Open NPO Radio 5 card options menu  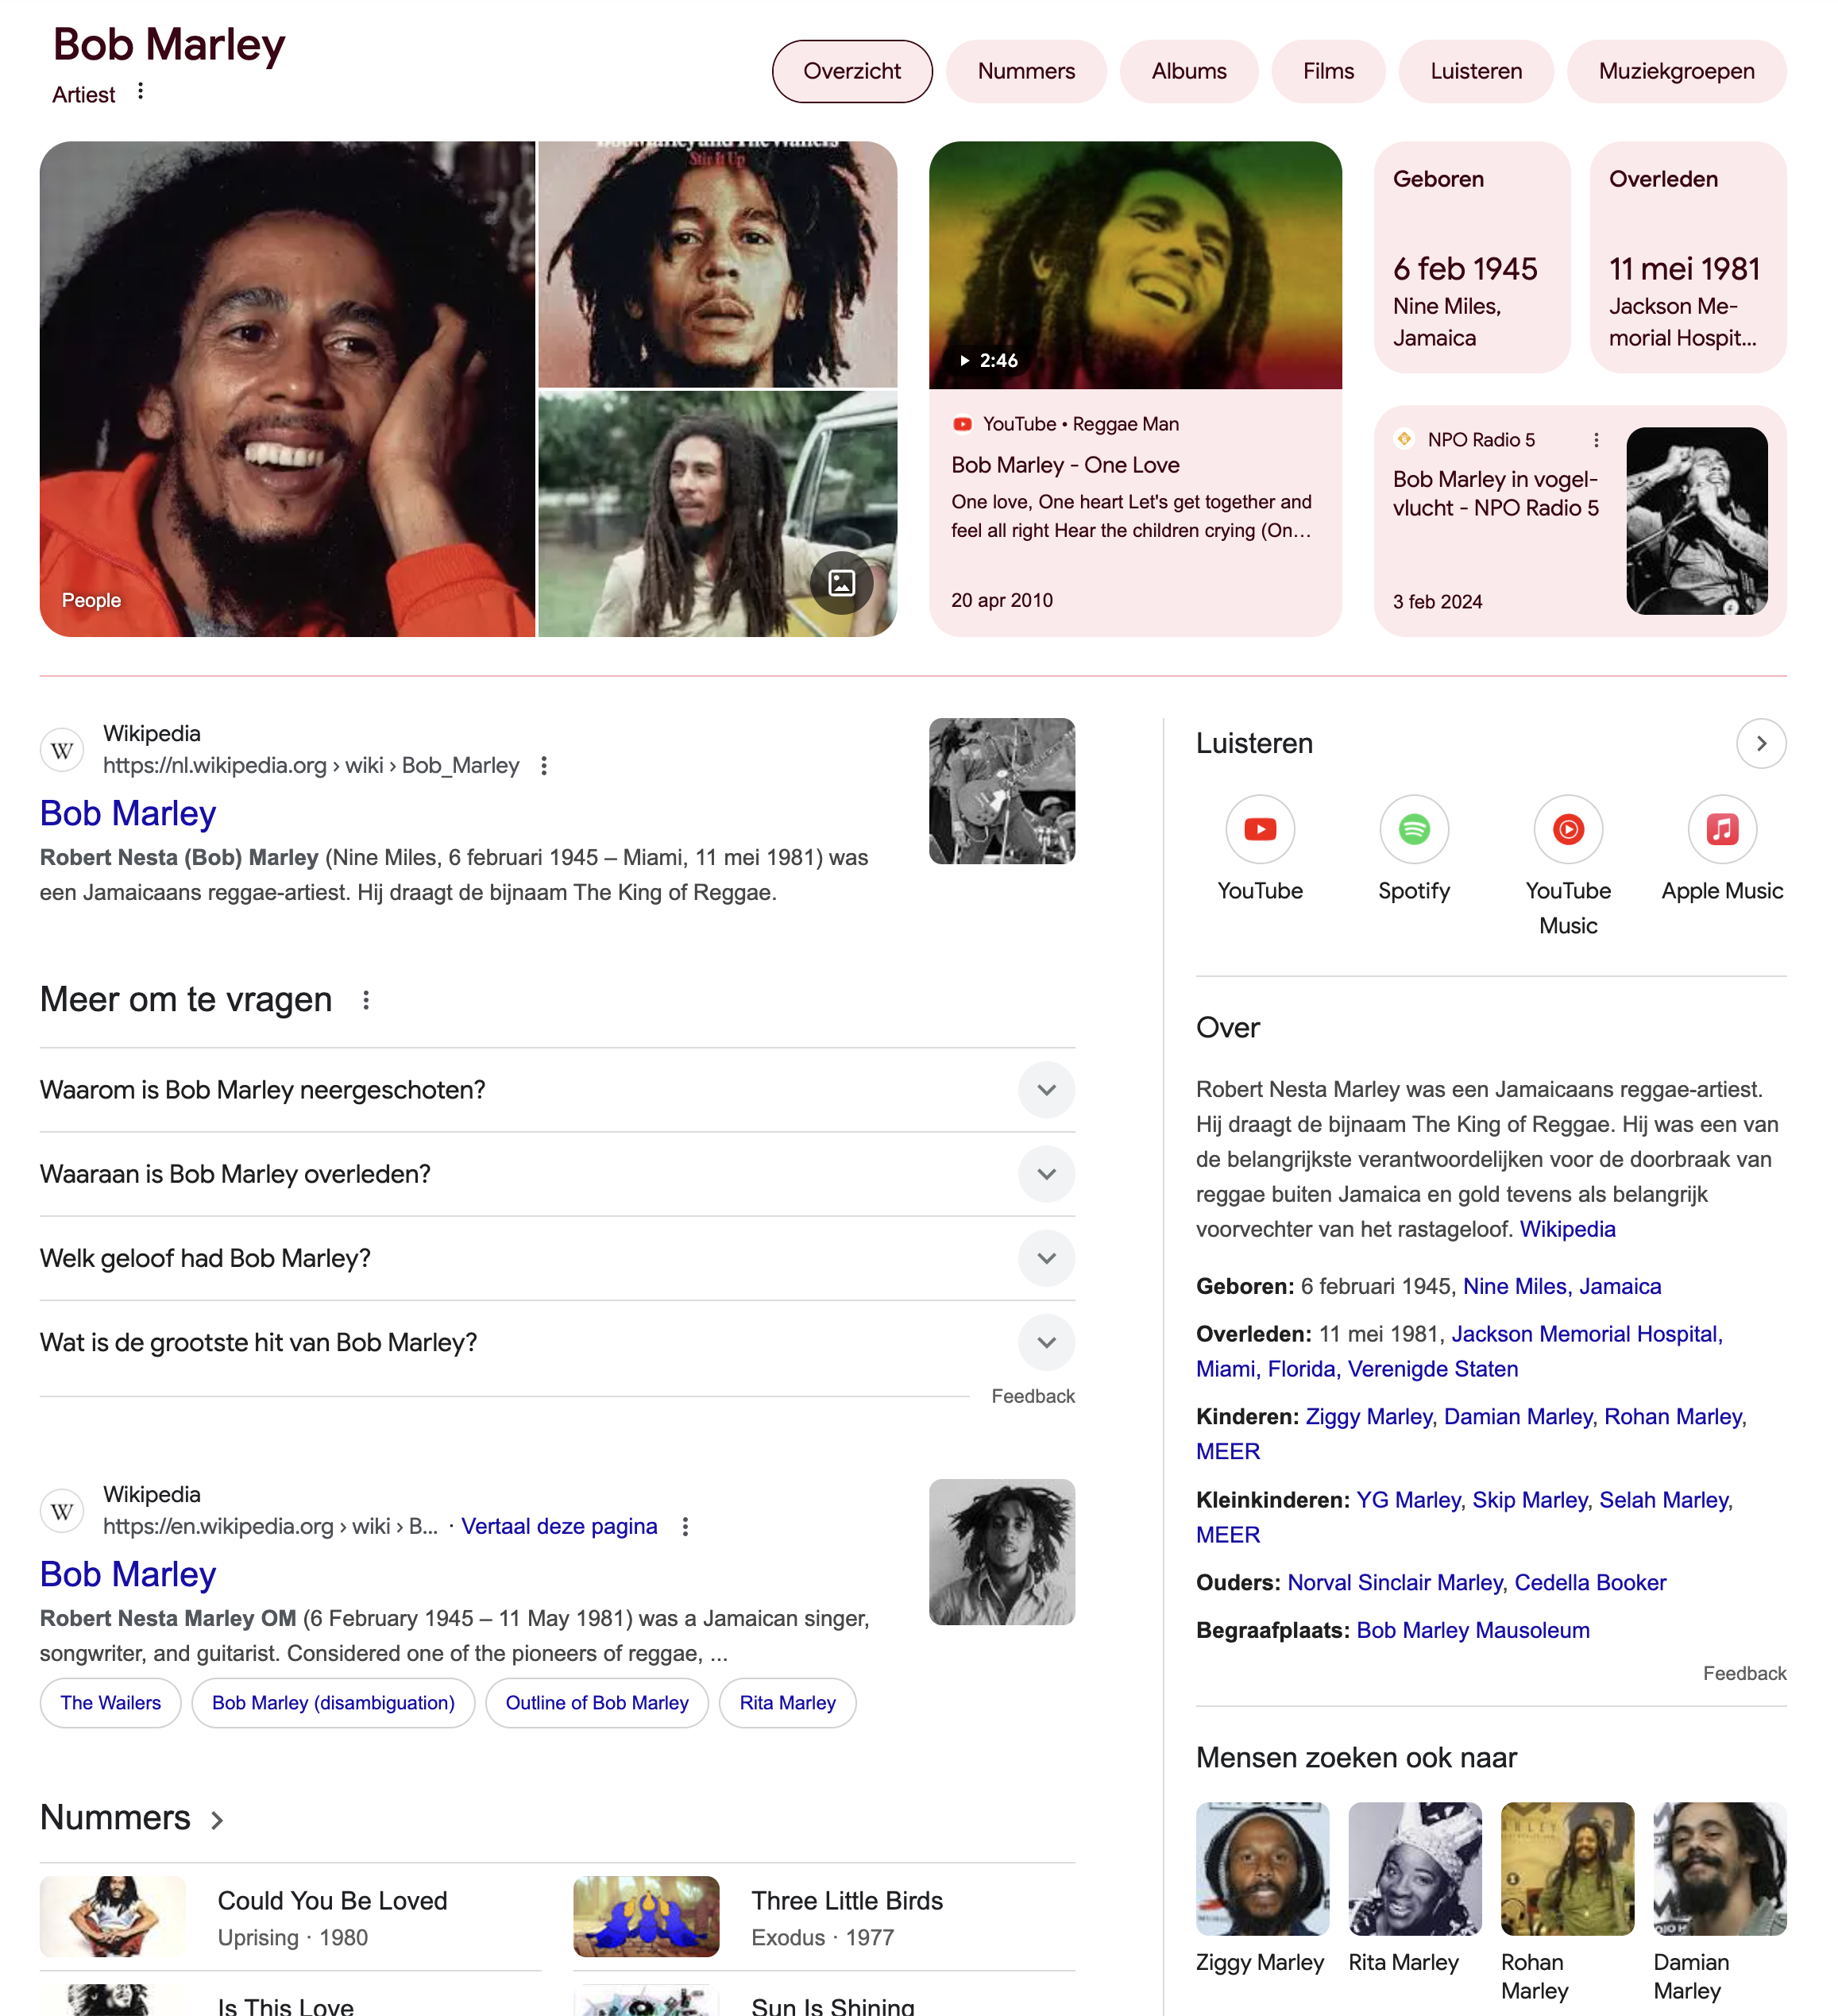pos(1596,440)
